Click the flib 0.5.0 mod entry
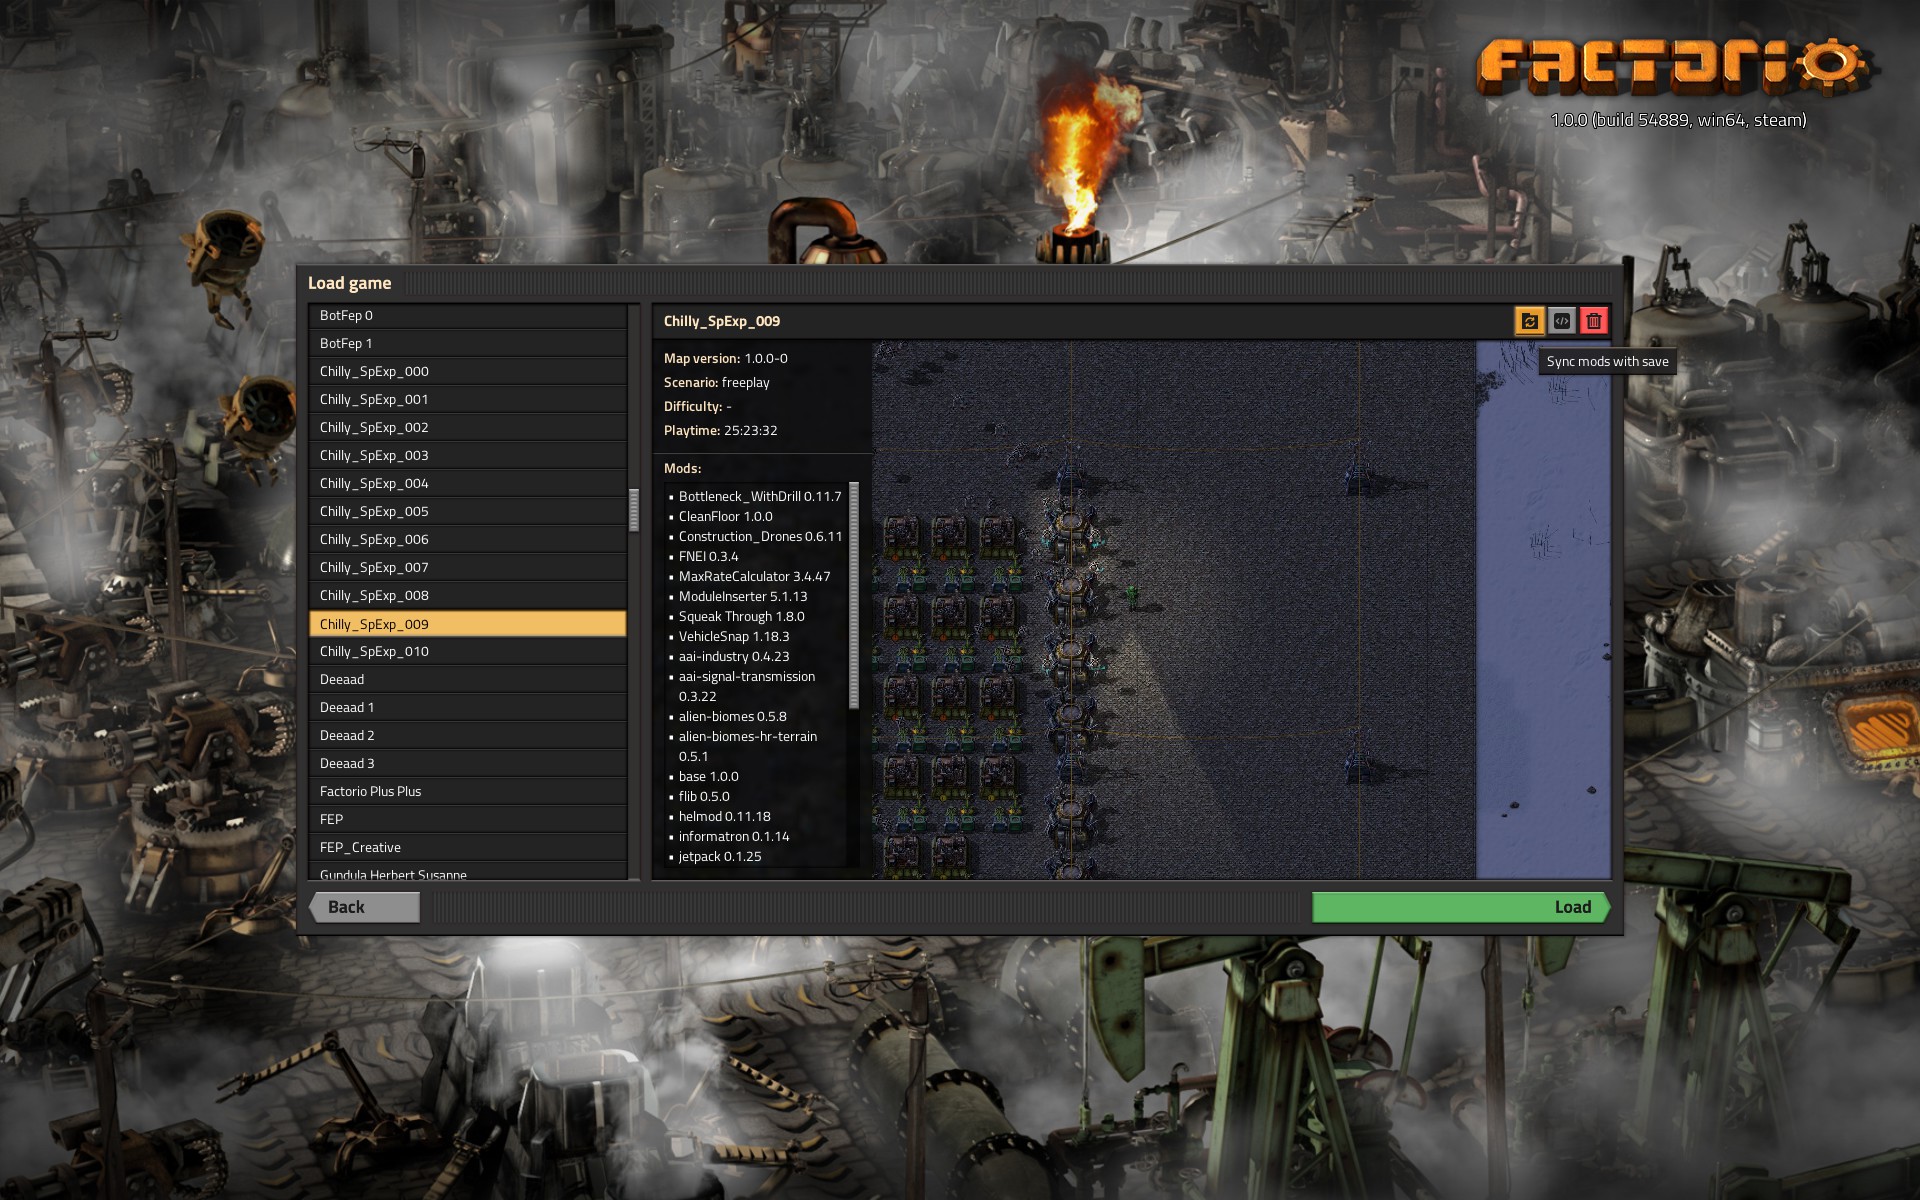1920x1200 pixels. (704, 796)
